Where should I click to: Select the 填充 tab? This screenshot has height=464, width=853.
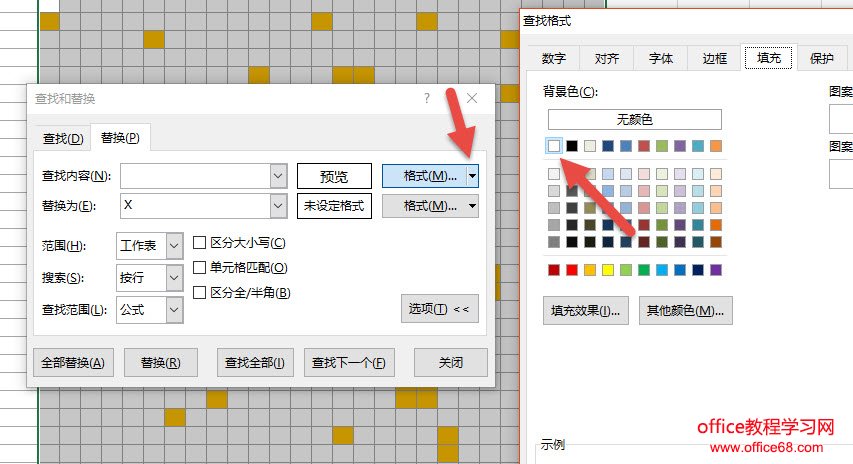769,58
